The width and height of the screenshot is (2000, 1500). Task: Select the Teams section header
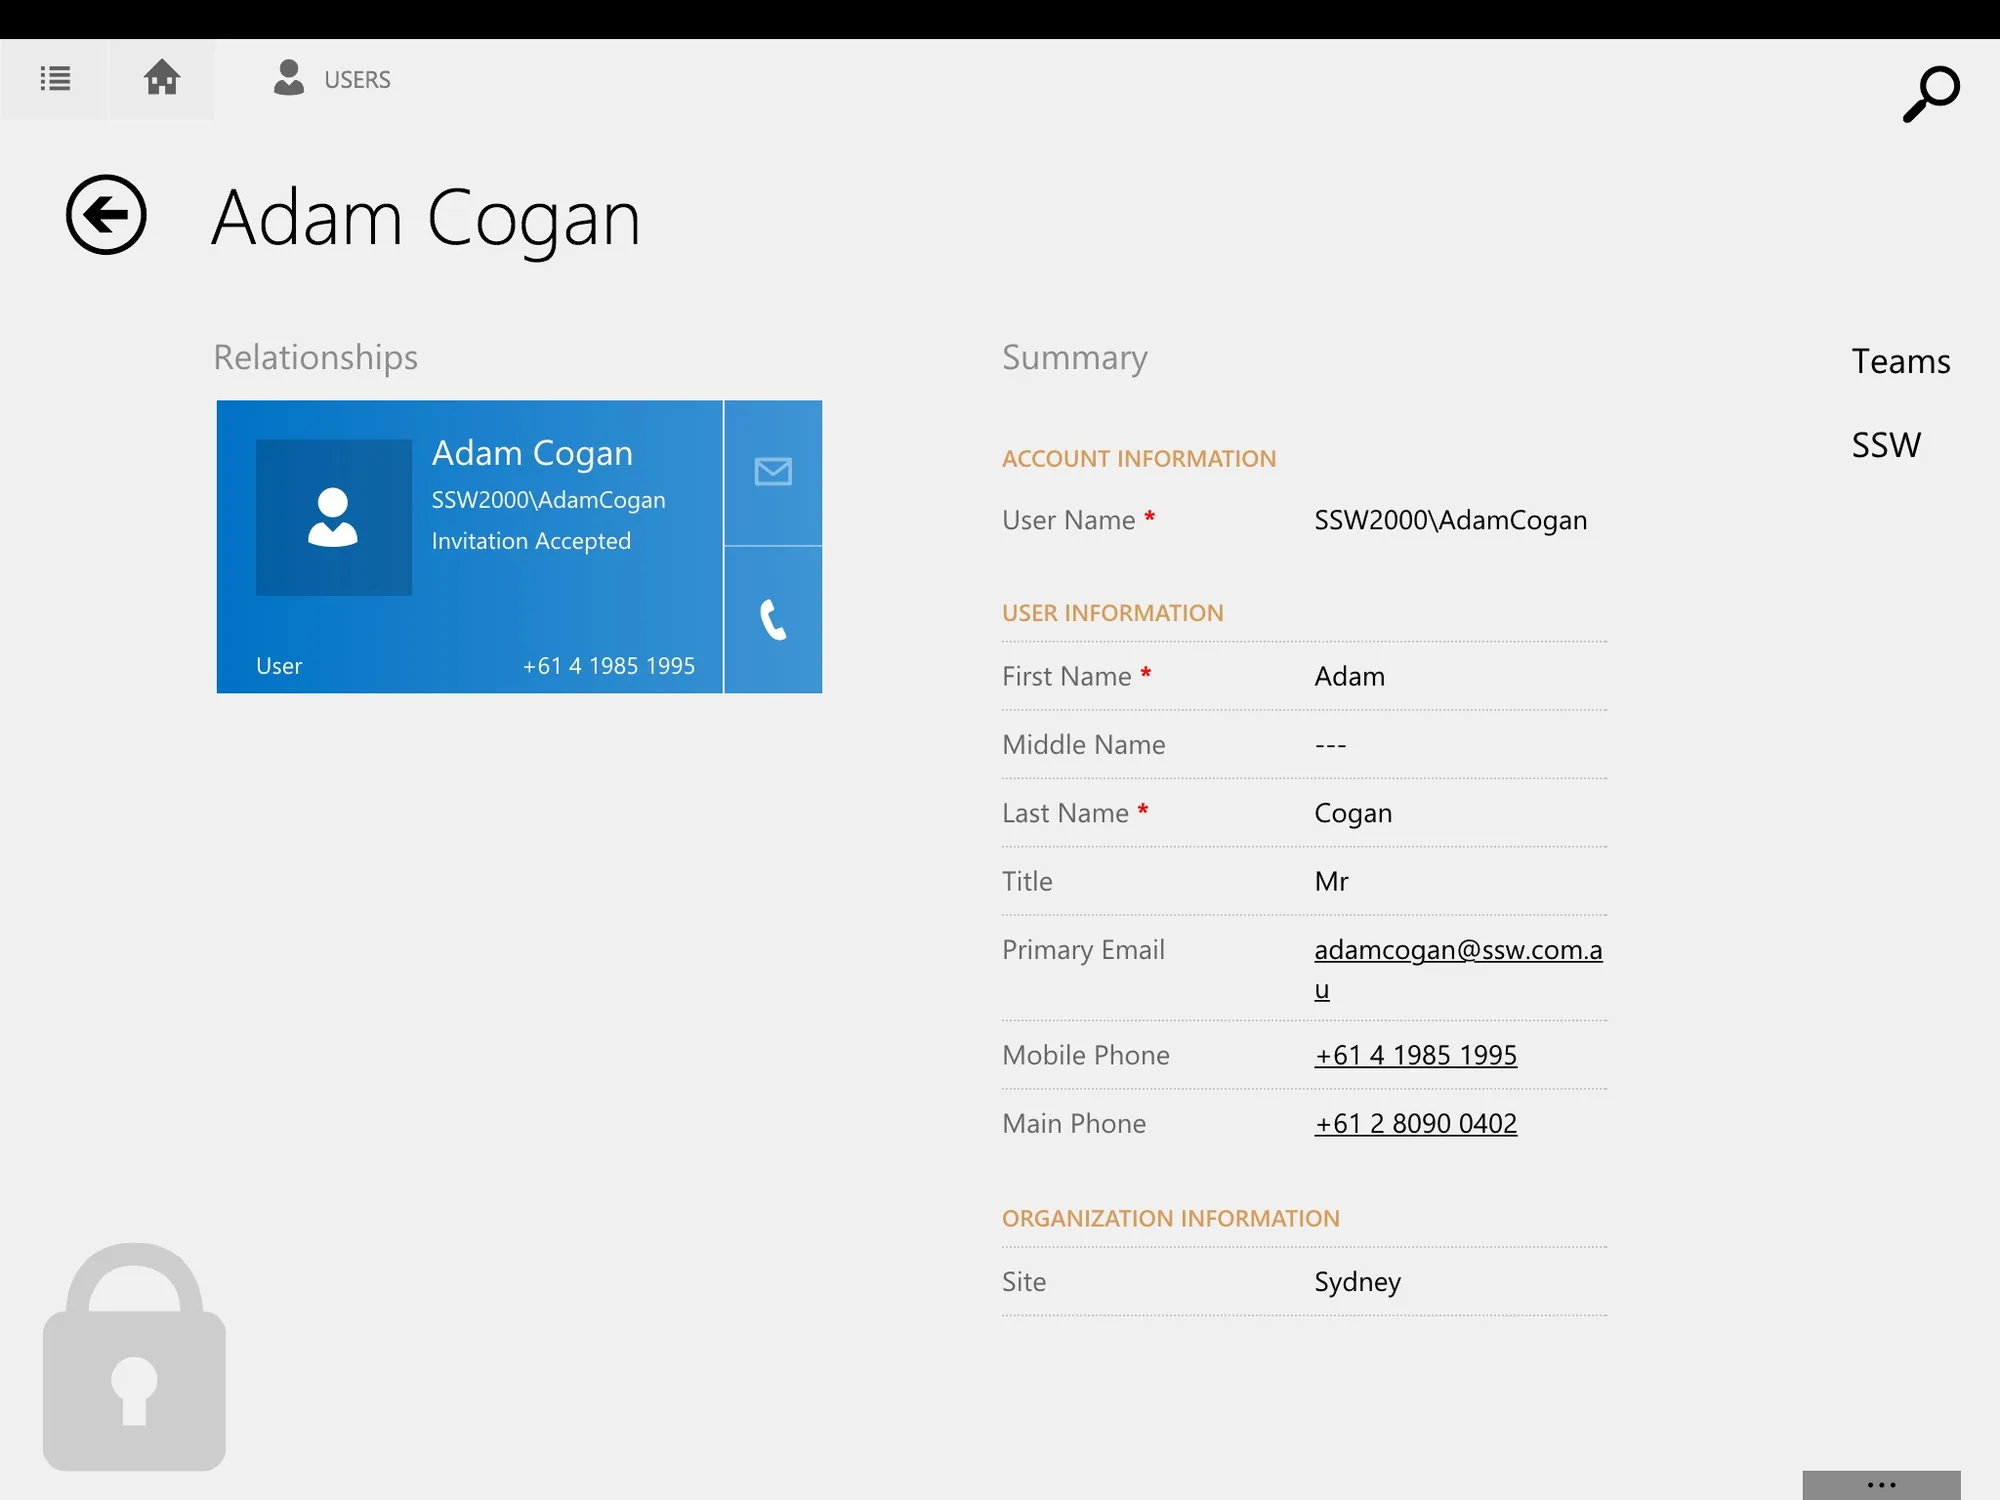(x=1900, y=361)
